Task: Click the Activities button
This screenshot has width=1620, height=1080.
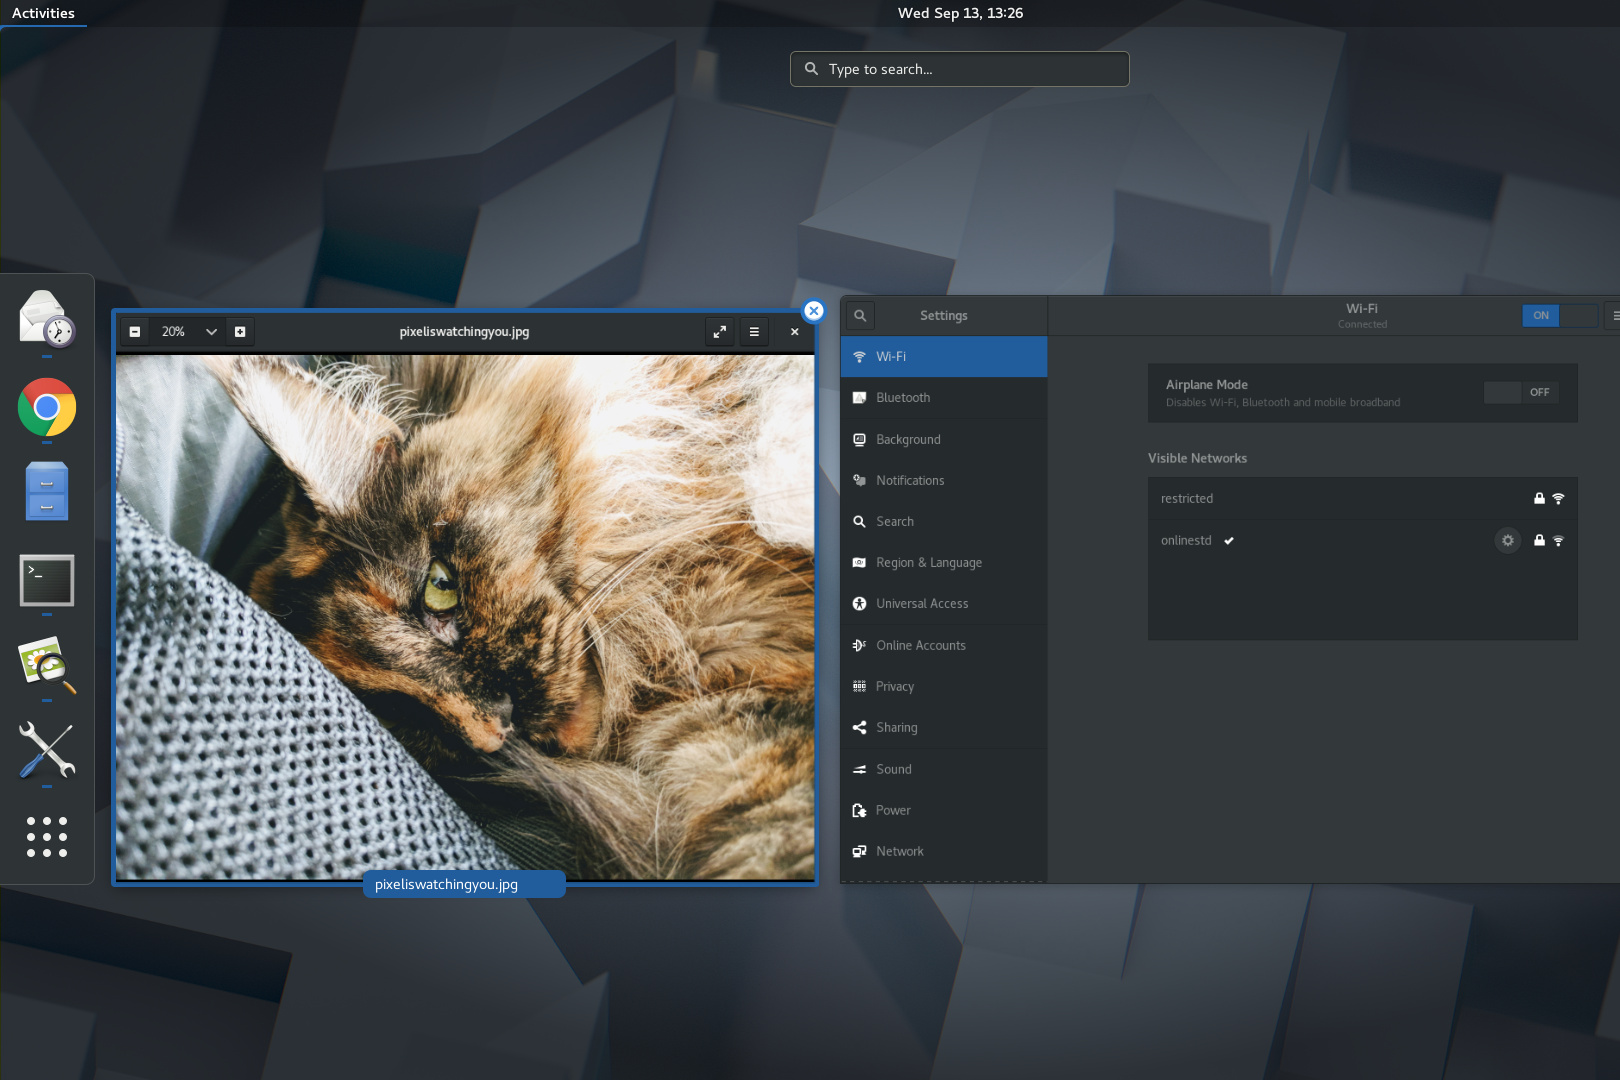Action: tap(43, 13)
